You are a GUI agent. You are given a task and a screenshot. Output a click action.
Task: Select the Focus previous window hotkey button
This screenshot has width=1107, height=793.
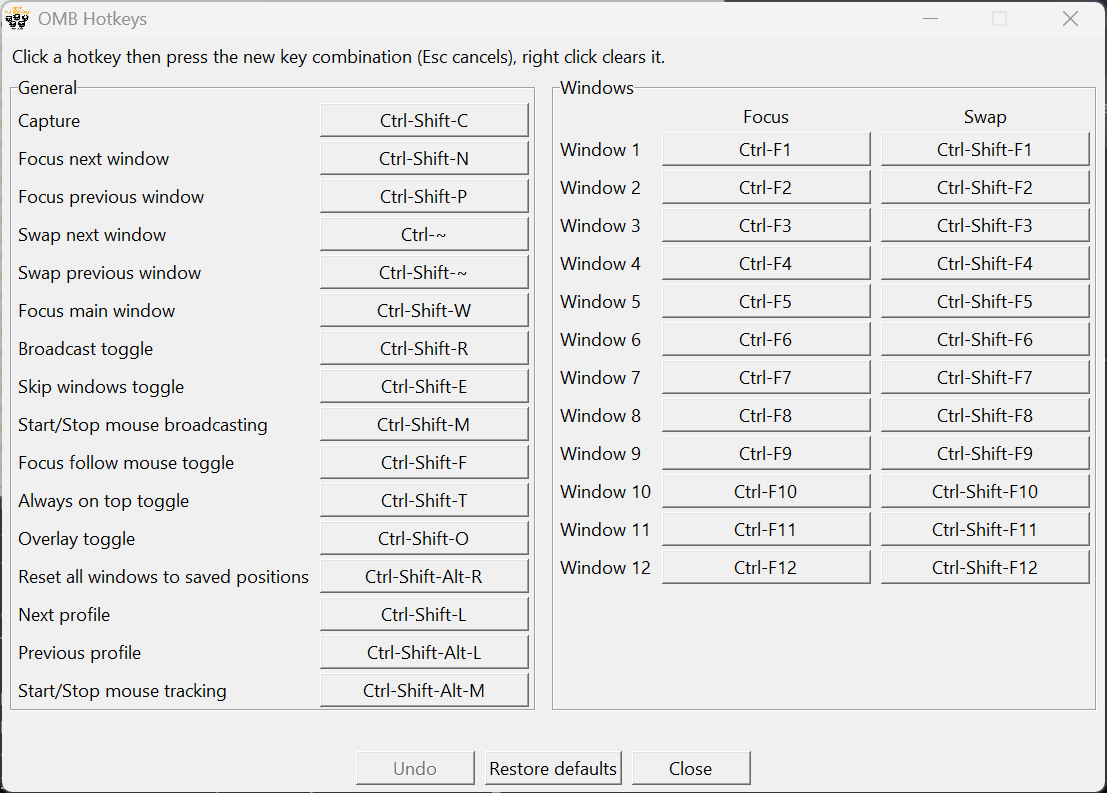(424, 196)
